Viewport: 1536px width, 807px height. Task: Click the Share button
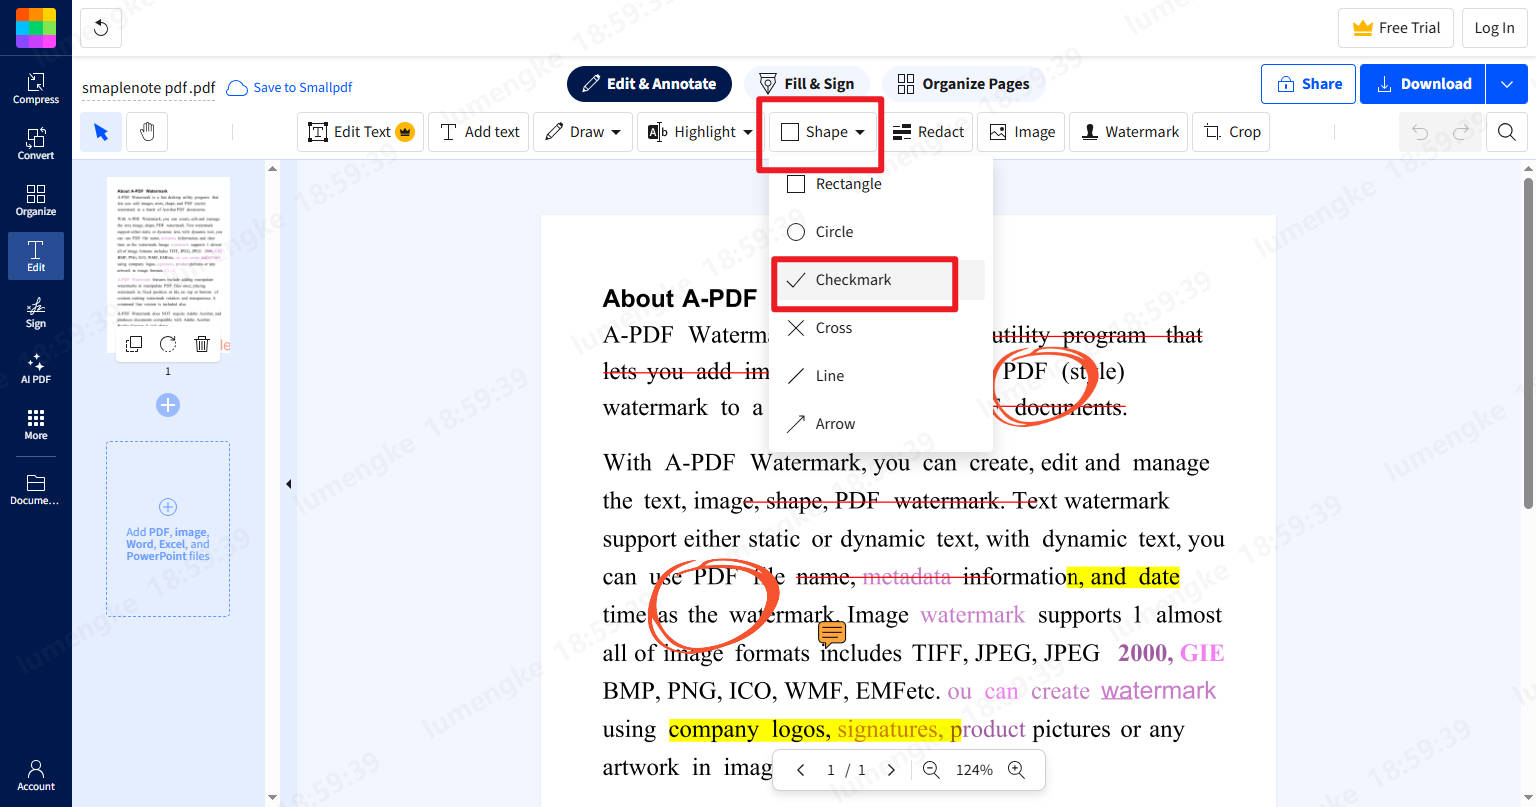[1309, 84]
